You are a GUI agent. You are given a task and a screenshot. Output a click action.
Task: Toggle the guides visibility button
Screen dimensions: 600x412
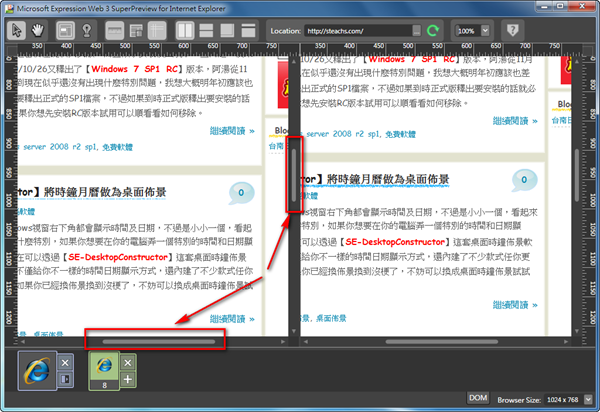pos(157,31)
